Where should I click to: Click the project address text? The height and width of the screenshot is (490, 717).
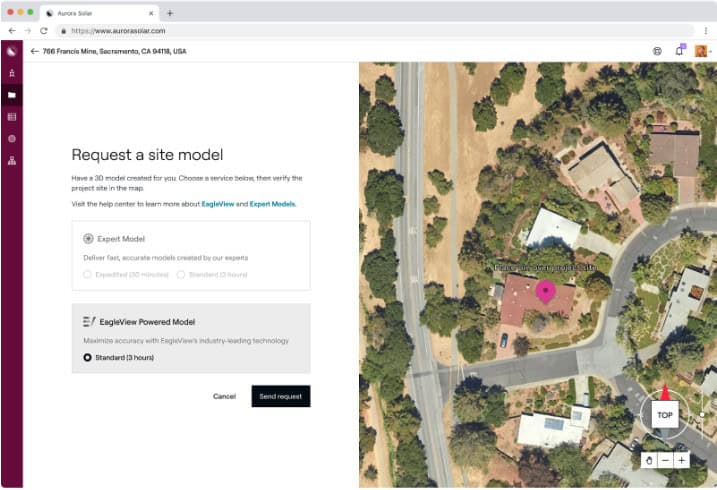coord(114,51)
